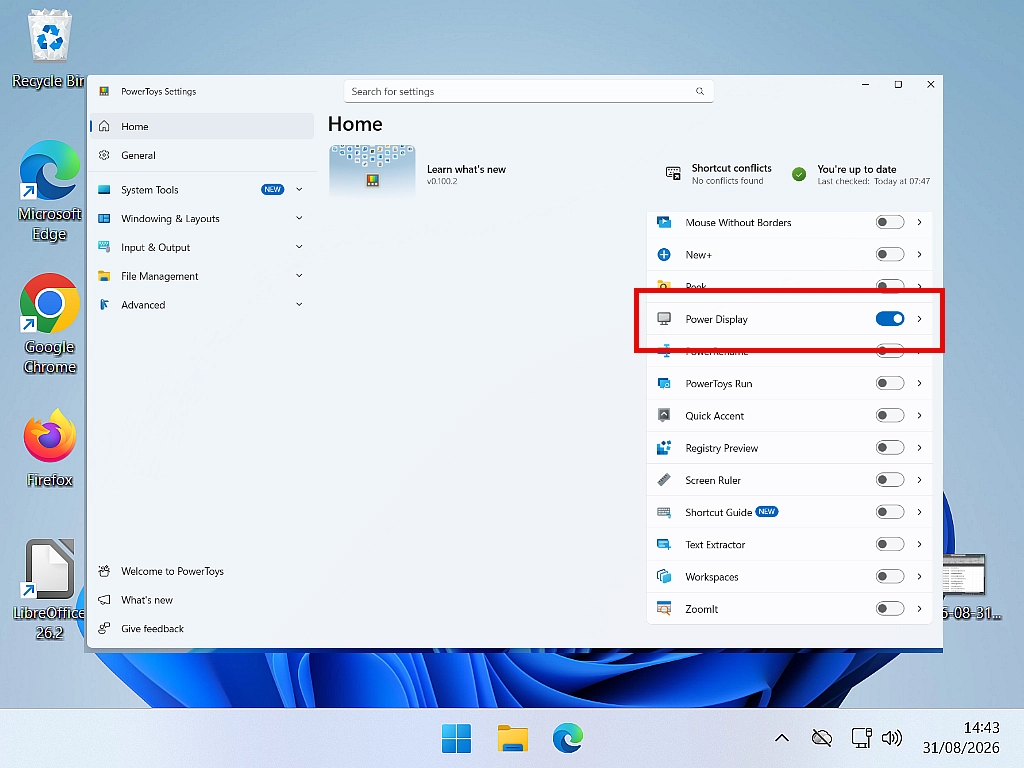Open Quick Accent settings via its chevron
1024x768 pixels.
(x=919, y=415)
